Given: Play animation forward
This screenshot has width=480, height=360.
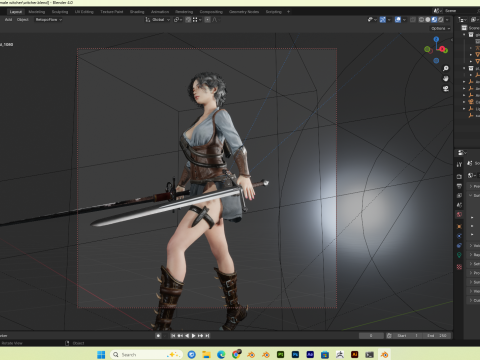Looking at the screenshot, I should point(193,336).
